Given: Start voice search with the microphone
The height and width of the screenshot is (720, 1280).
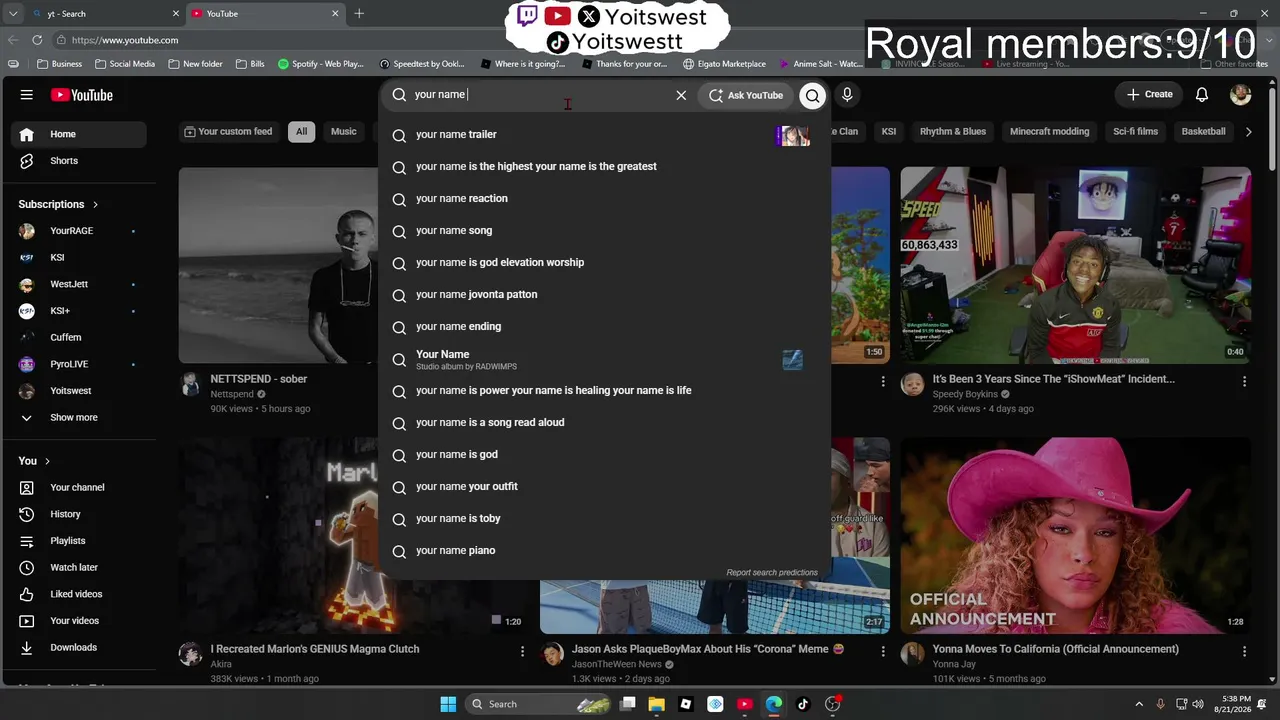Looking at the screenshot, I should coord(847,95).
